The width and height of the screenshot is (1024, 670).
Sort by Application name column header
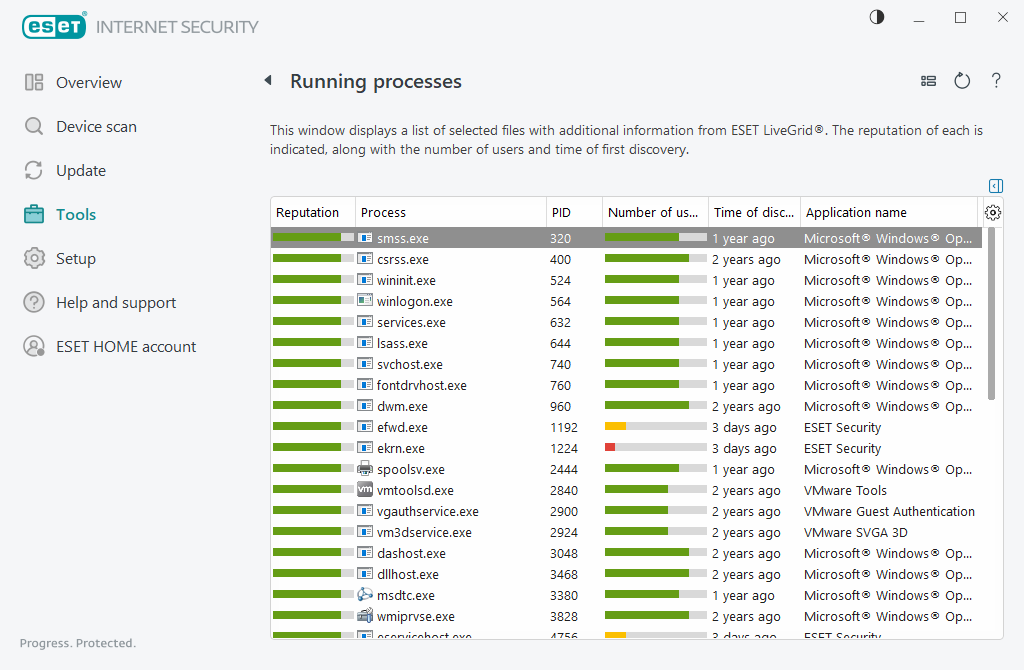[889, 212]
